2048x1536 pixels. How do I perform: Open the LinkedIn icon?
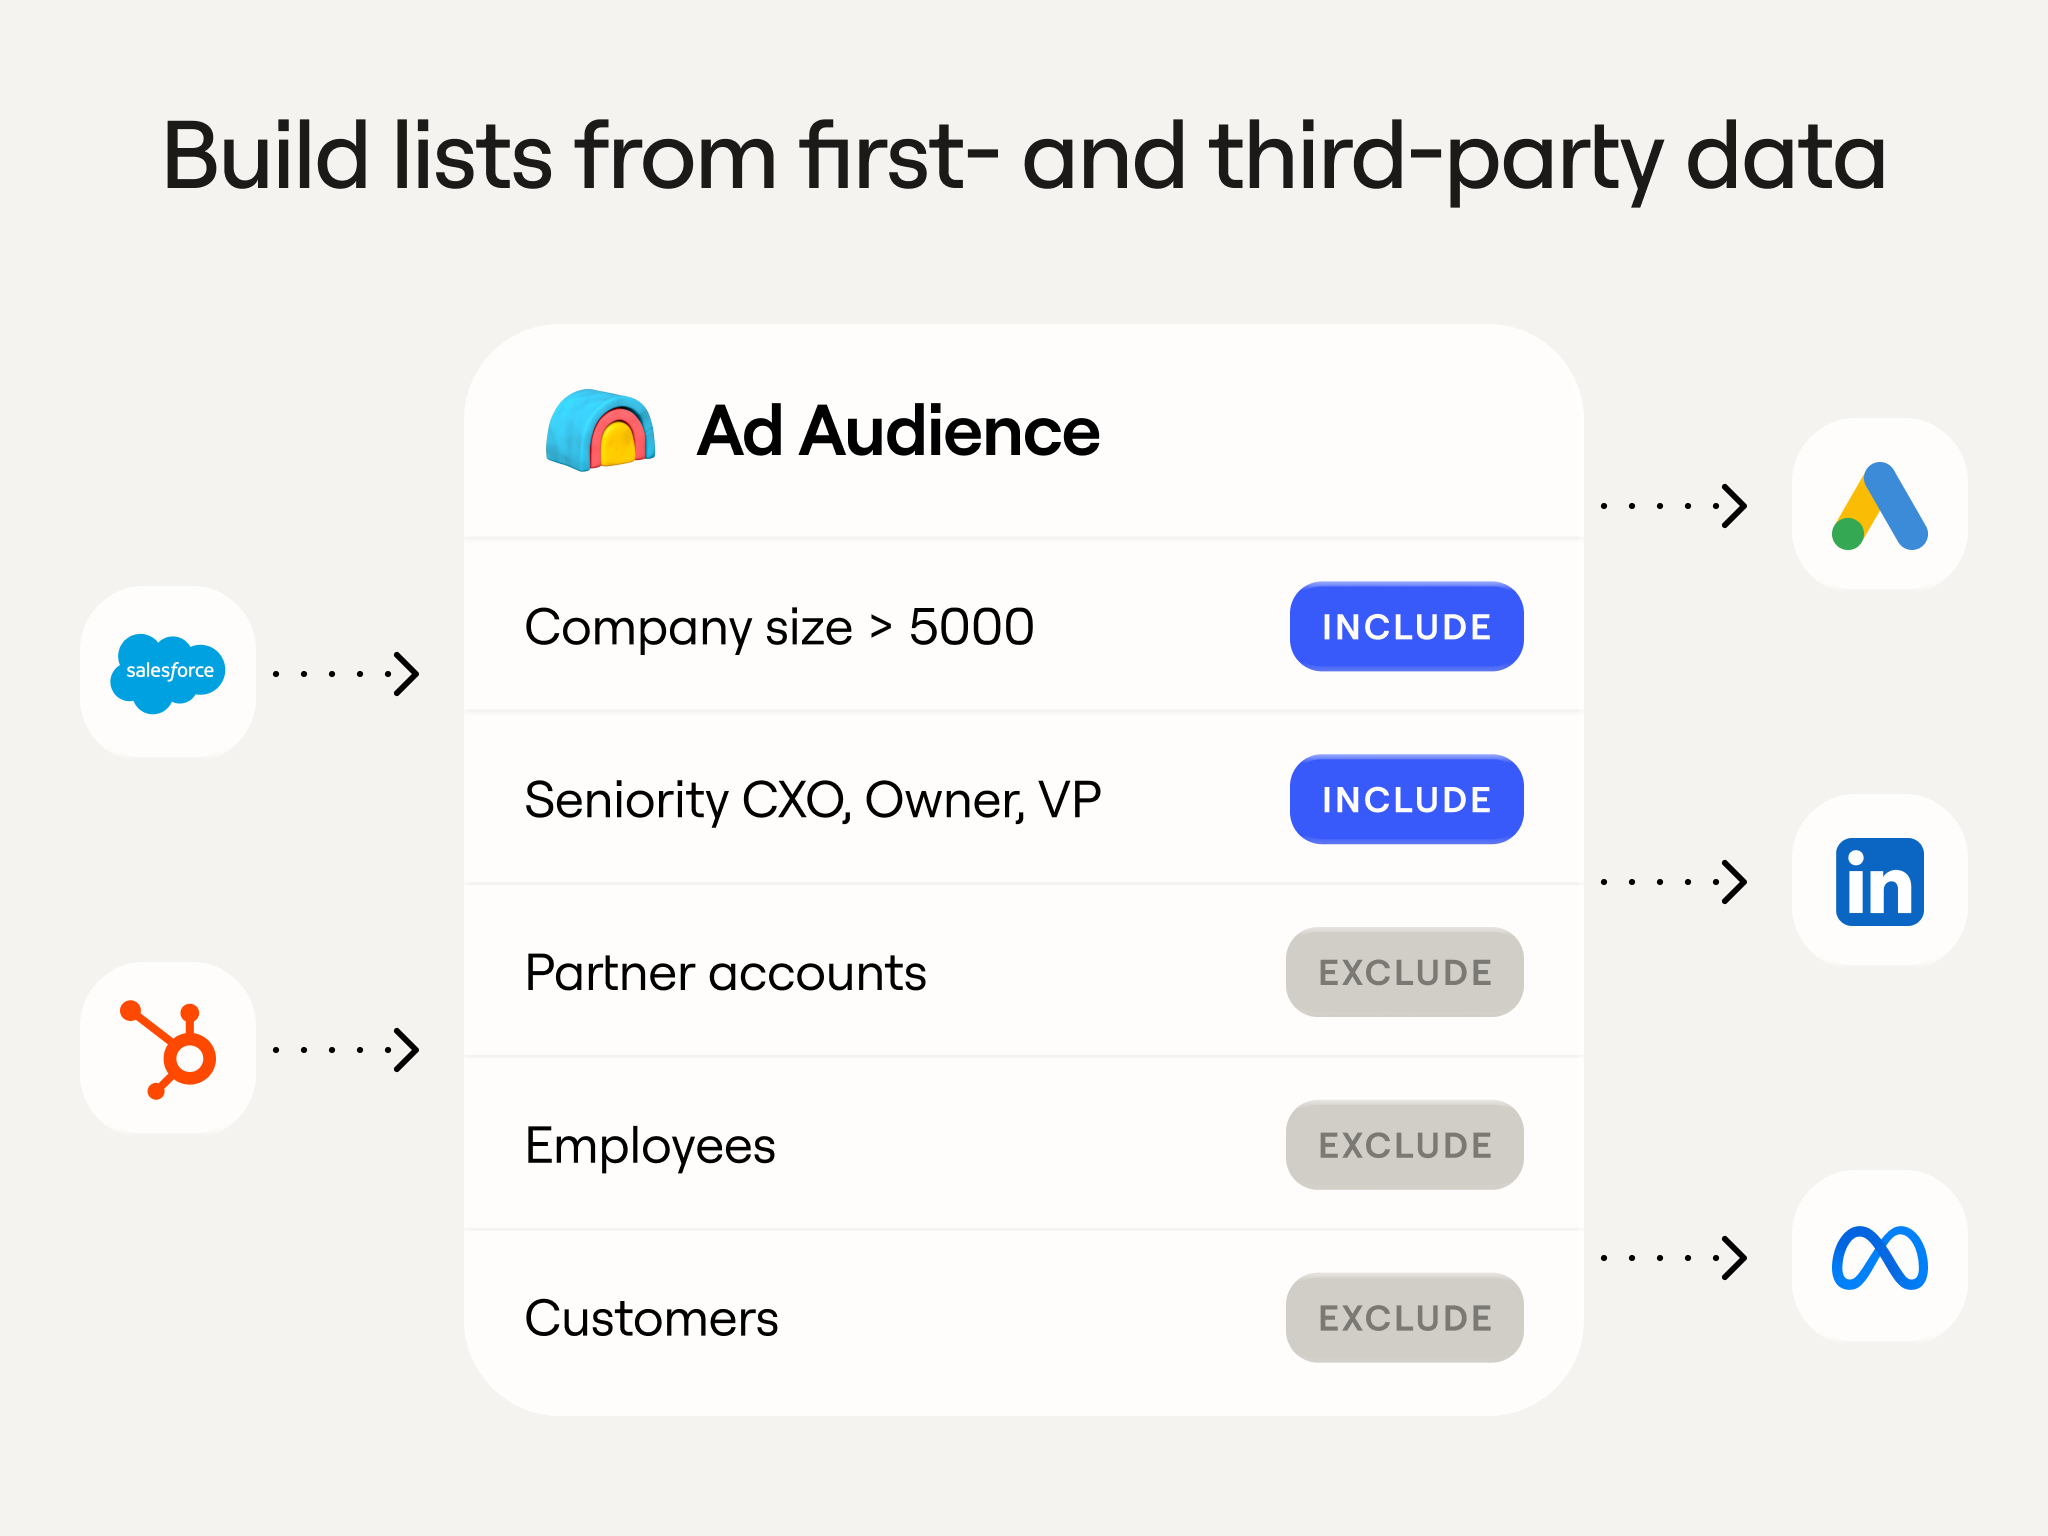coord(1880,881)
